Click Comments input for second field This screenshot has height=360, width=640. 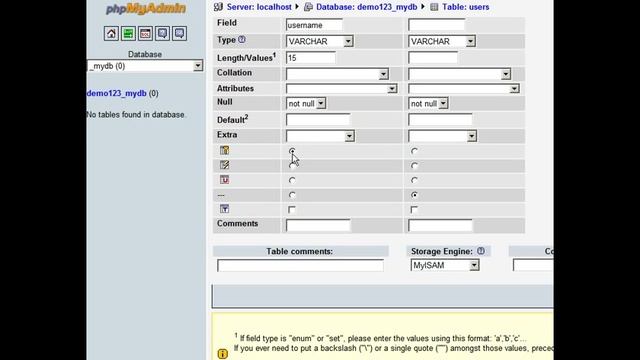click(440, 225)
